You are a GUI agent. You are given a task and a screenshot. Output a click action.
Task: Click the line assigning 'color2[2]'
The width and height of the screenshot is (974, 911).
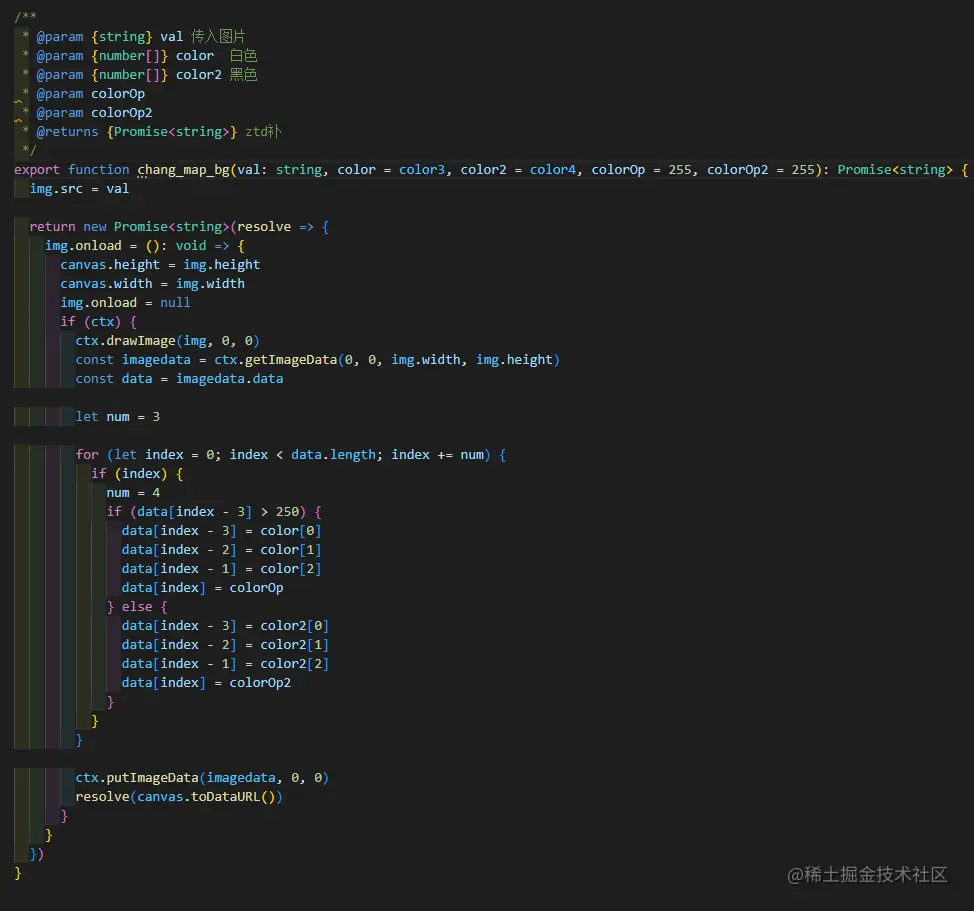[225, 664]
